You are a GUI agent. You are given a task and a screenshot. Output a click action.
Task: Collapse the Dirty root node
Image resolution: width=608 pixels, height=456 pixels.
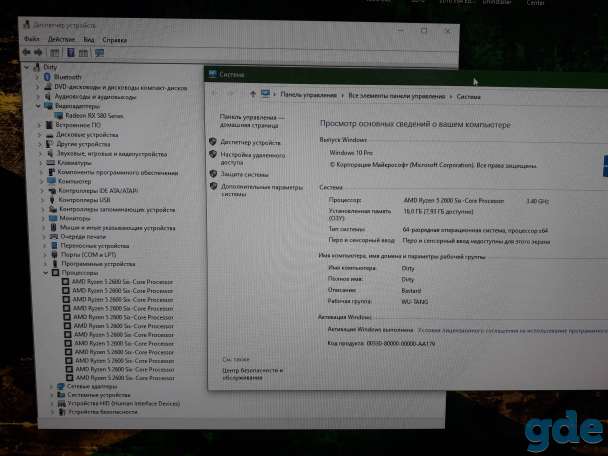tap(26, 67)
